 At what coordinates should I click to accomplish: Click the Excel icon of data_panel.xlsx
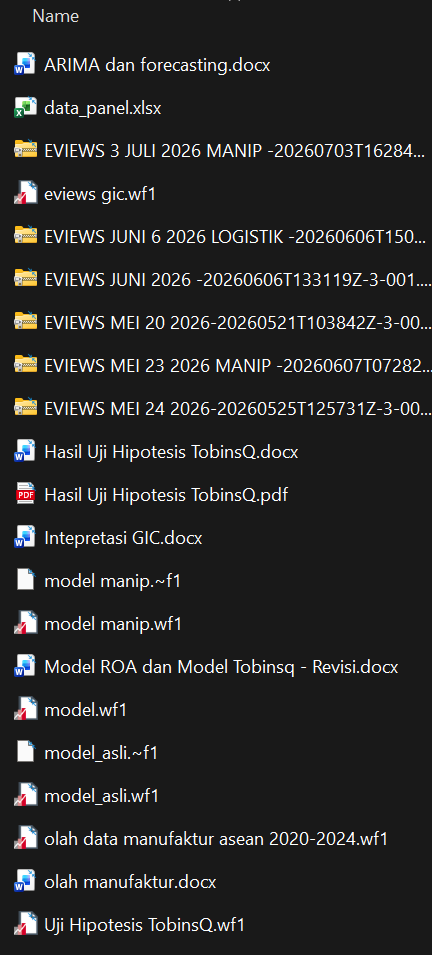coord(25,108)
